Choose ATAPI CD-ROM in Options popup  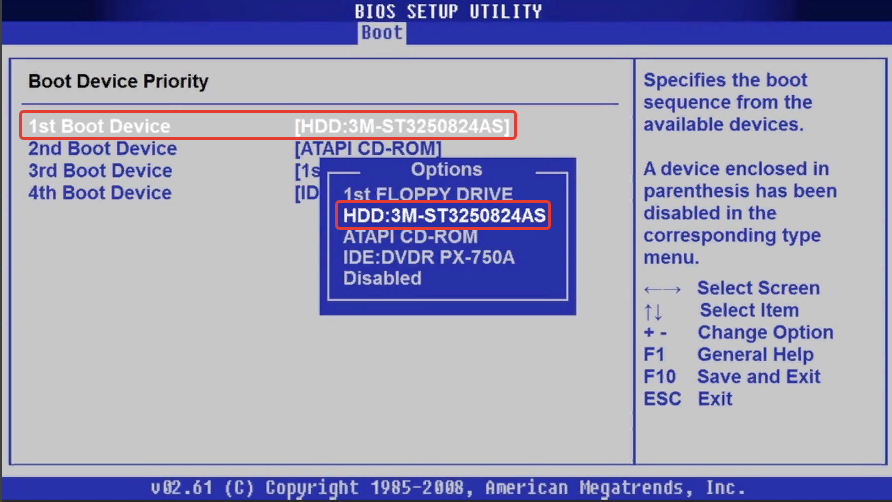tap(410, 237)
